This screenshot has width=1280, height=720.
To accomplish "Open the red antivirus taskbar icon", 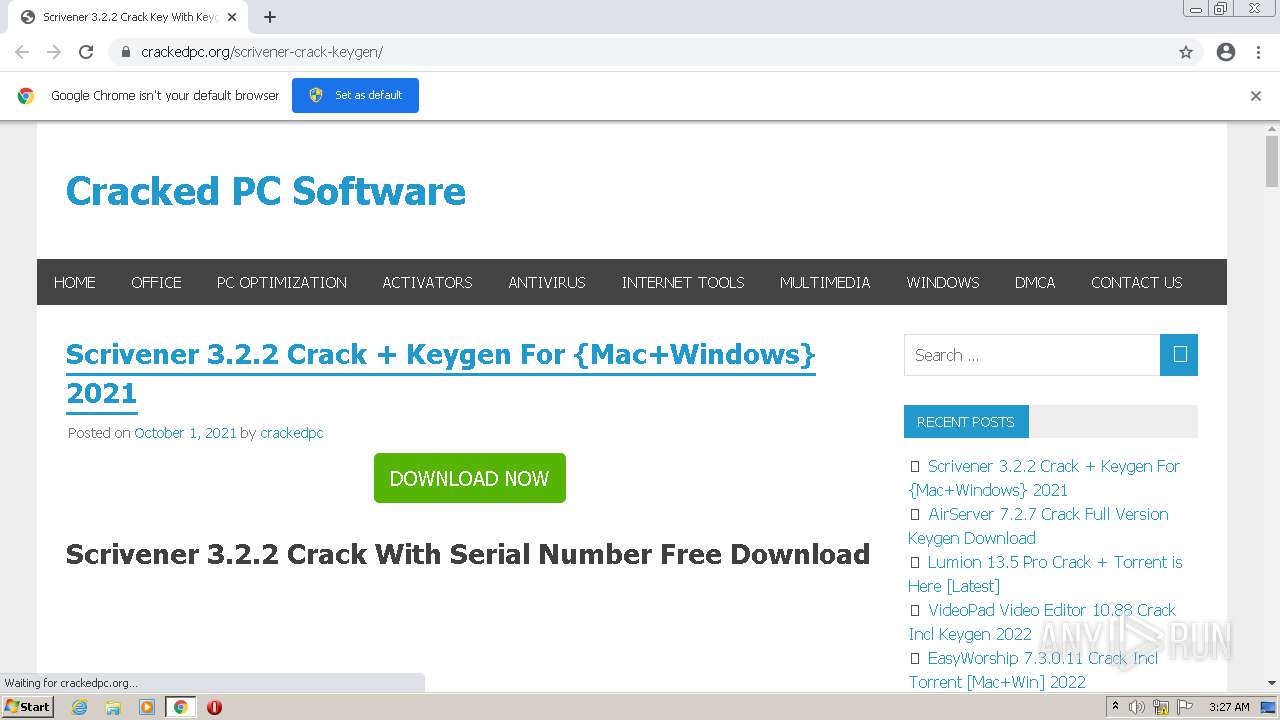I will pyautogui.click(x=214, y=707).
